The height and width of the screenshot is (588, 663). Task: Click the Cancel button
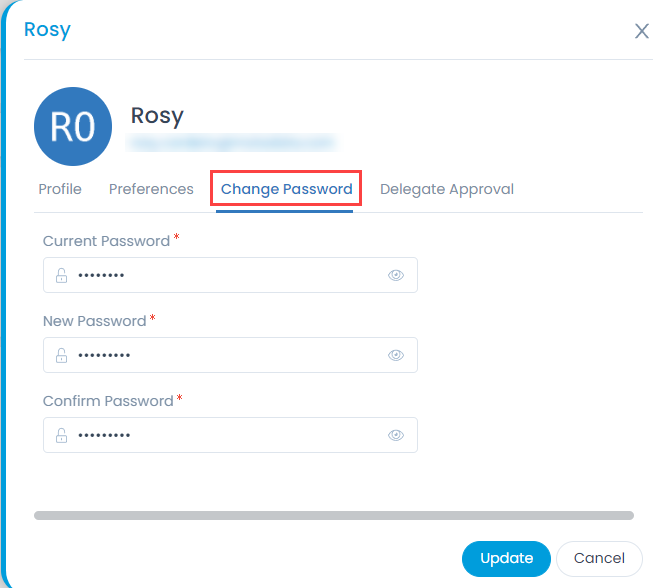click(x=599, y=558)
